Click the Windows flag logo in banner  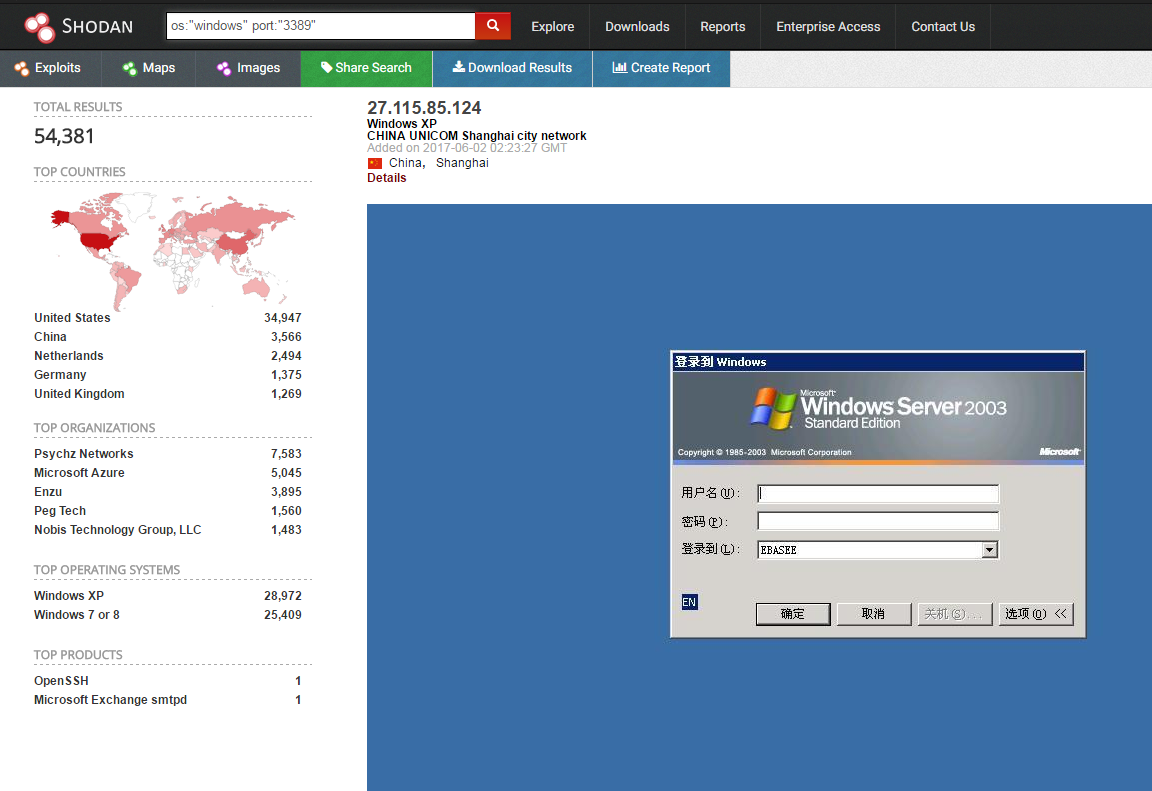coord(773,408)
